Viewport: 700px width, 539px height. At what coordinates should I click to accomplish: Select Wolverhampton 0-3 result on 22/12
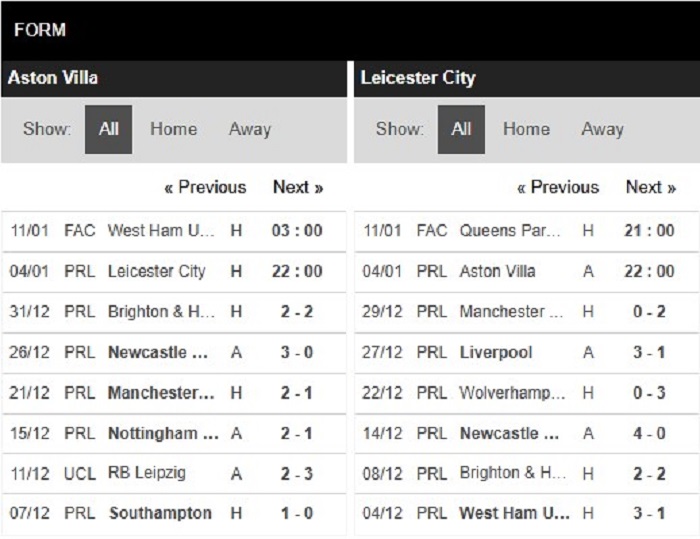coord(527,393)
